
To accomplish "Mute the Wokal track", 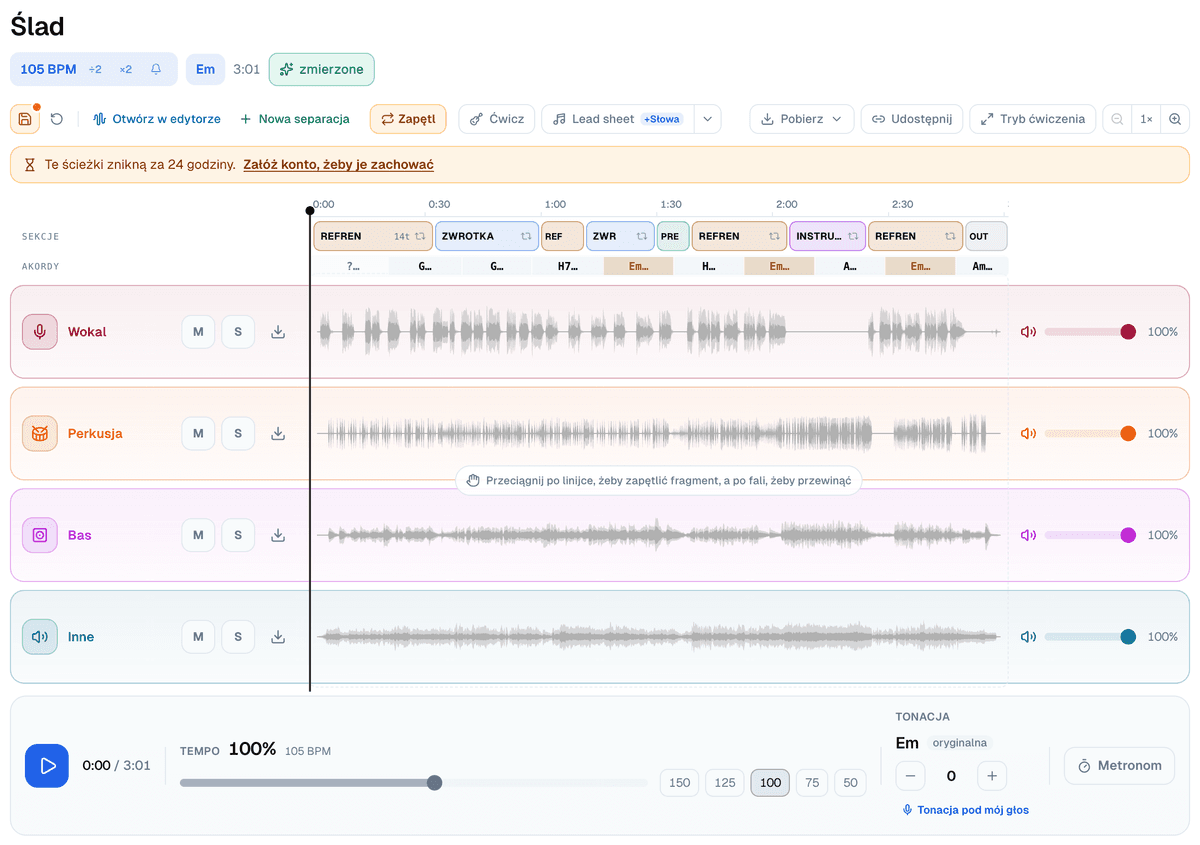I will (x=198, y=332).
